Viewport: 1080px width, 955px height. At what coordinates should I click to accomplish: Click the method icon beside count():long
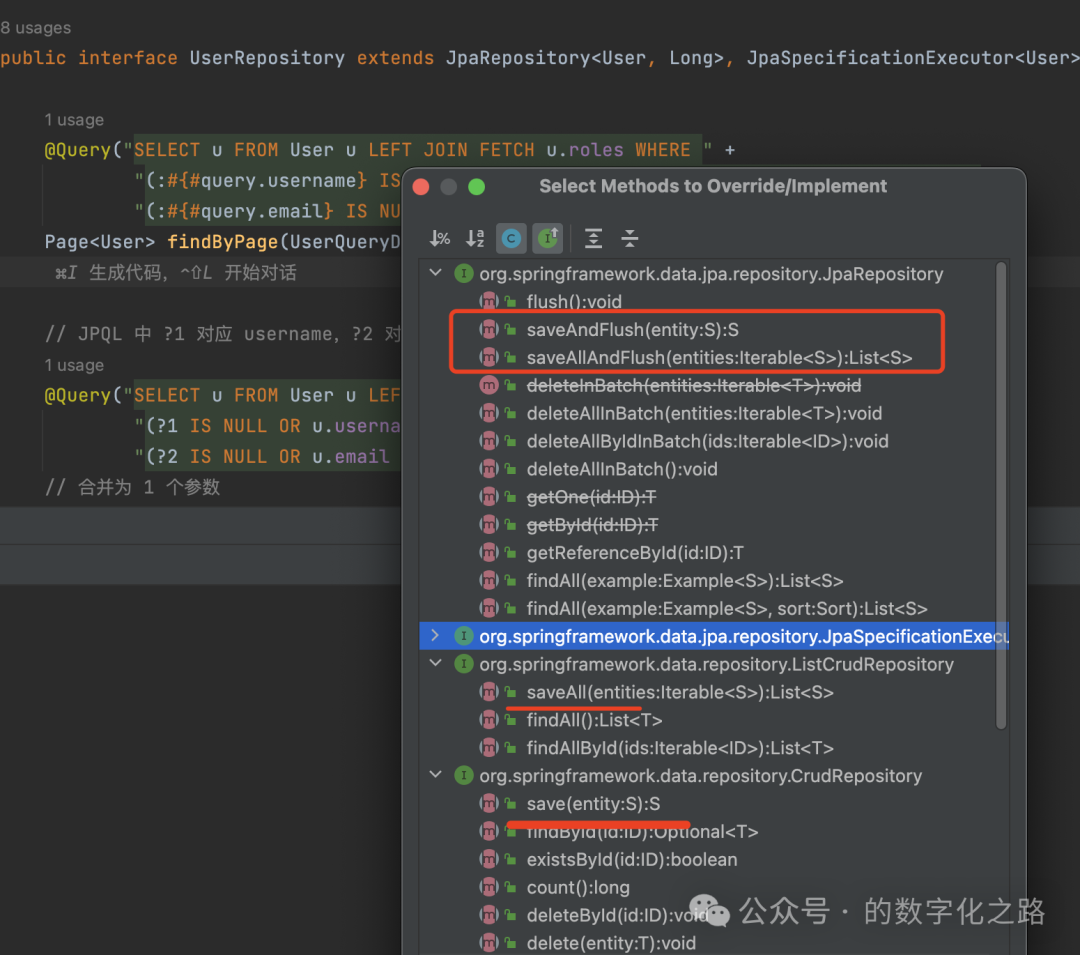coord(488,888)
